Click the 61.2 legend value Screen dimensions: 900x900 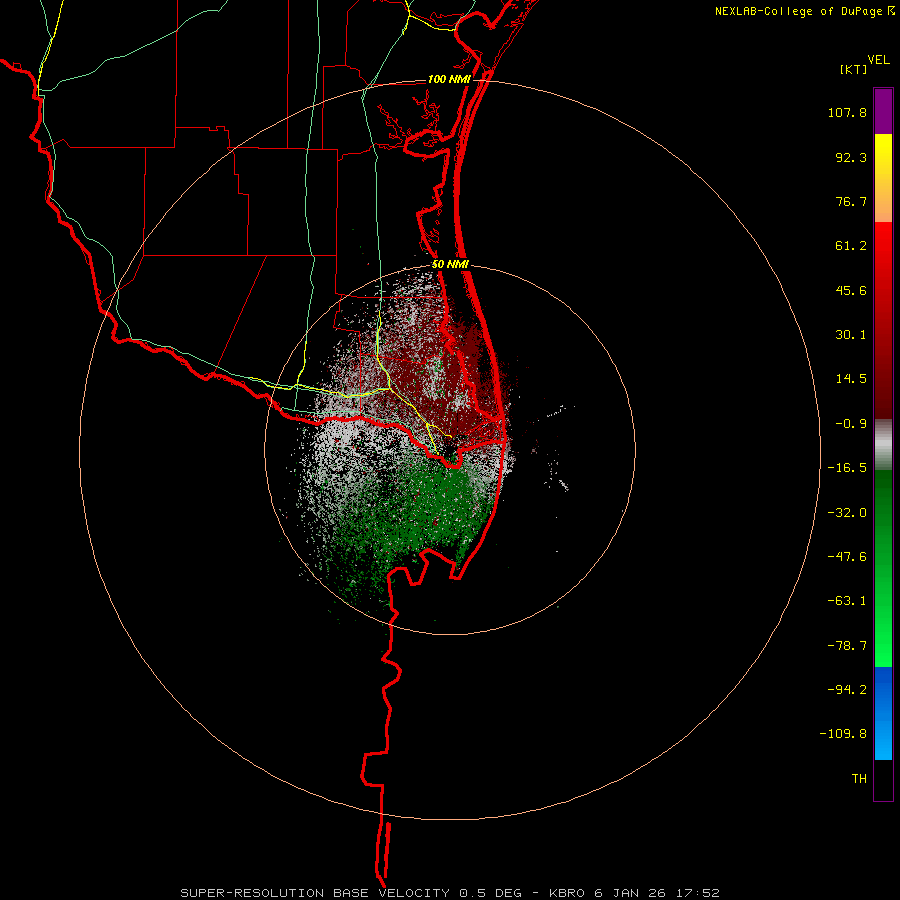(x=851, y=246)
